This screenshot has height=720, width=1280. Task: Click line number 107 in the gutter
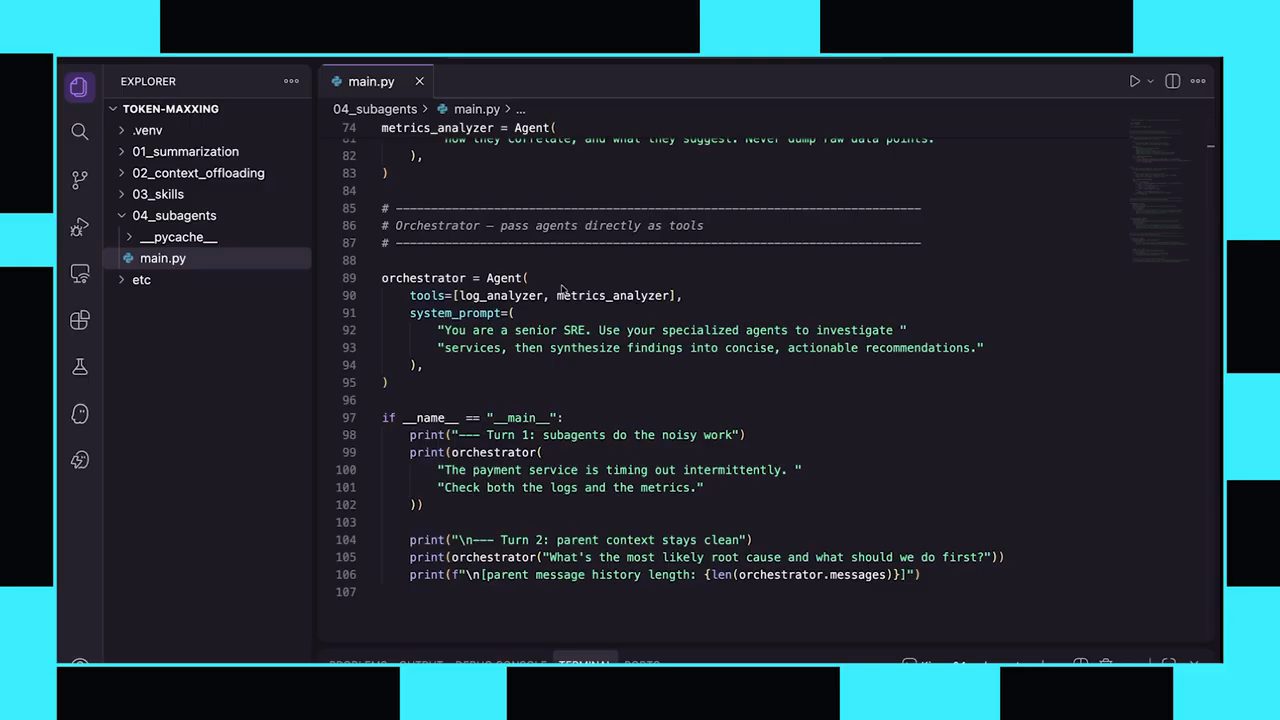pyautogui.click(x=346, y=592)
